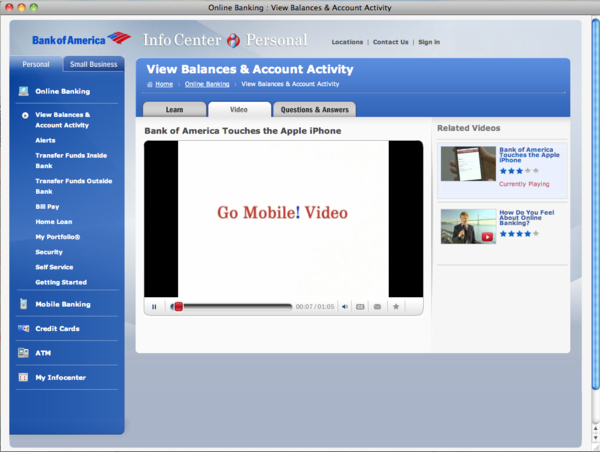Click the Bank of America logo
The height and width of the screenshot is (452, 600).
pyautogui.click(x=81, y=40)
